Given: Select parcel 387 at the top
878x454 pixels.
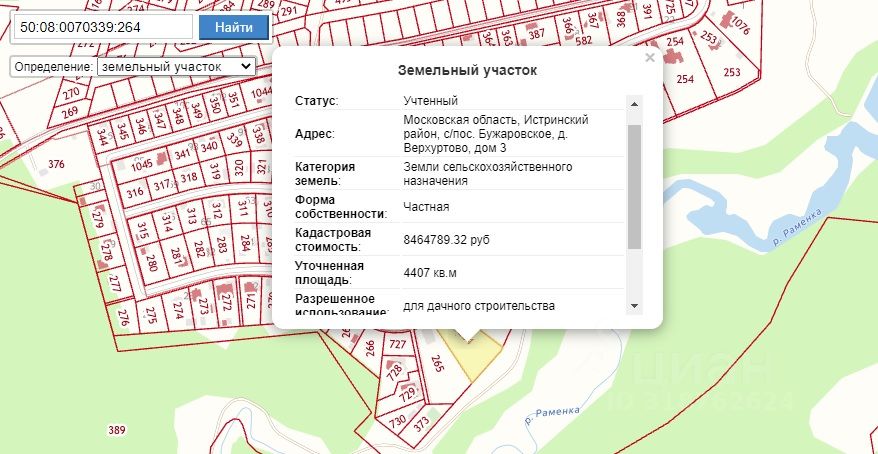Looking at the screenshot, I should [536, 34].
